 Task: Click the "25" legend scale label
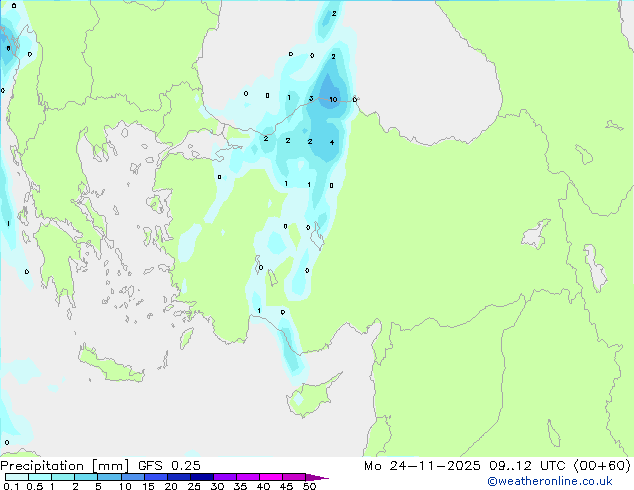194,486
